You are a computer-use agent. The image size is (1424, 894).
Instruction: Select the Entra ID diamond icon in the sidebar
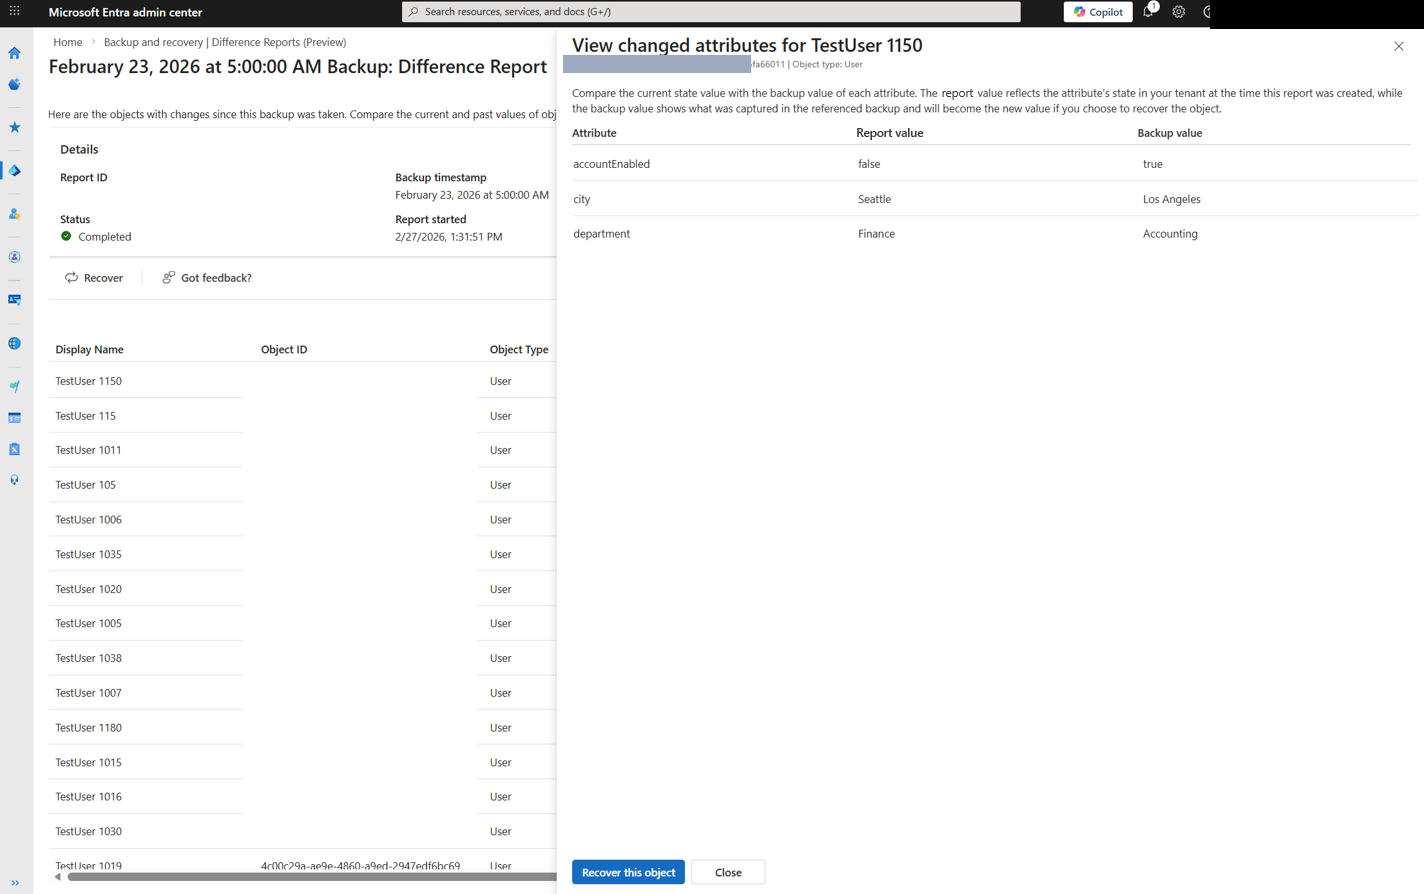coord(14,170)
